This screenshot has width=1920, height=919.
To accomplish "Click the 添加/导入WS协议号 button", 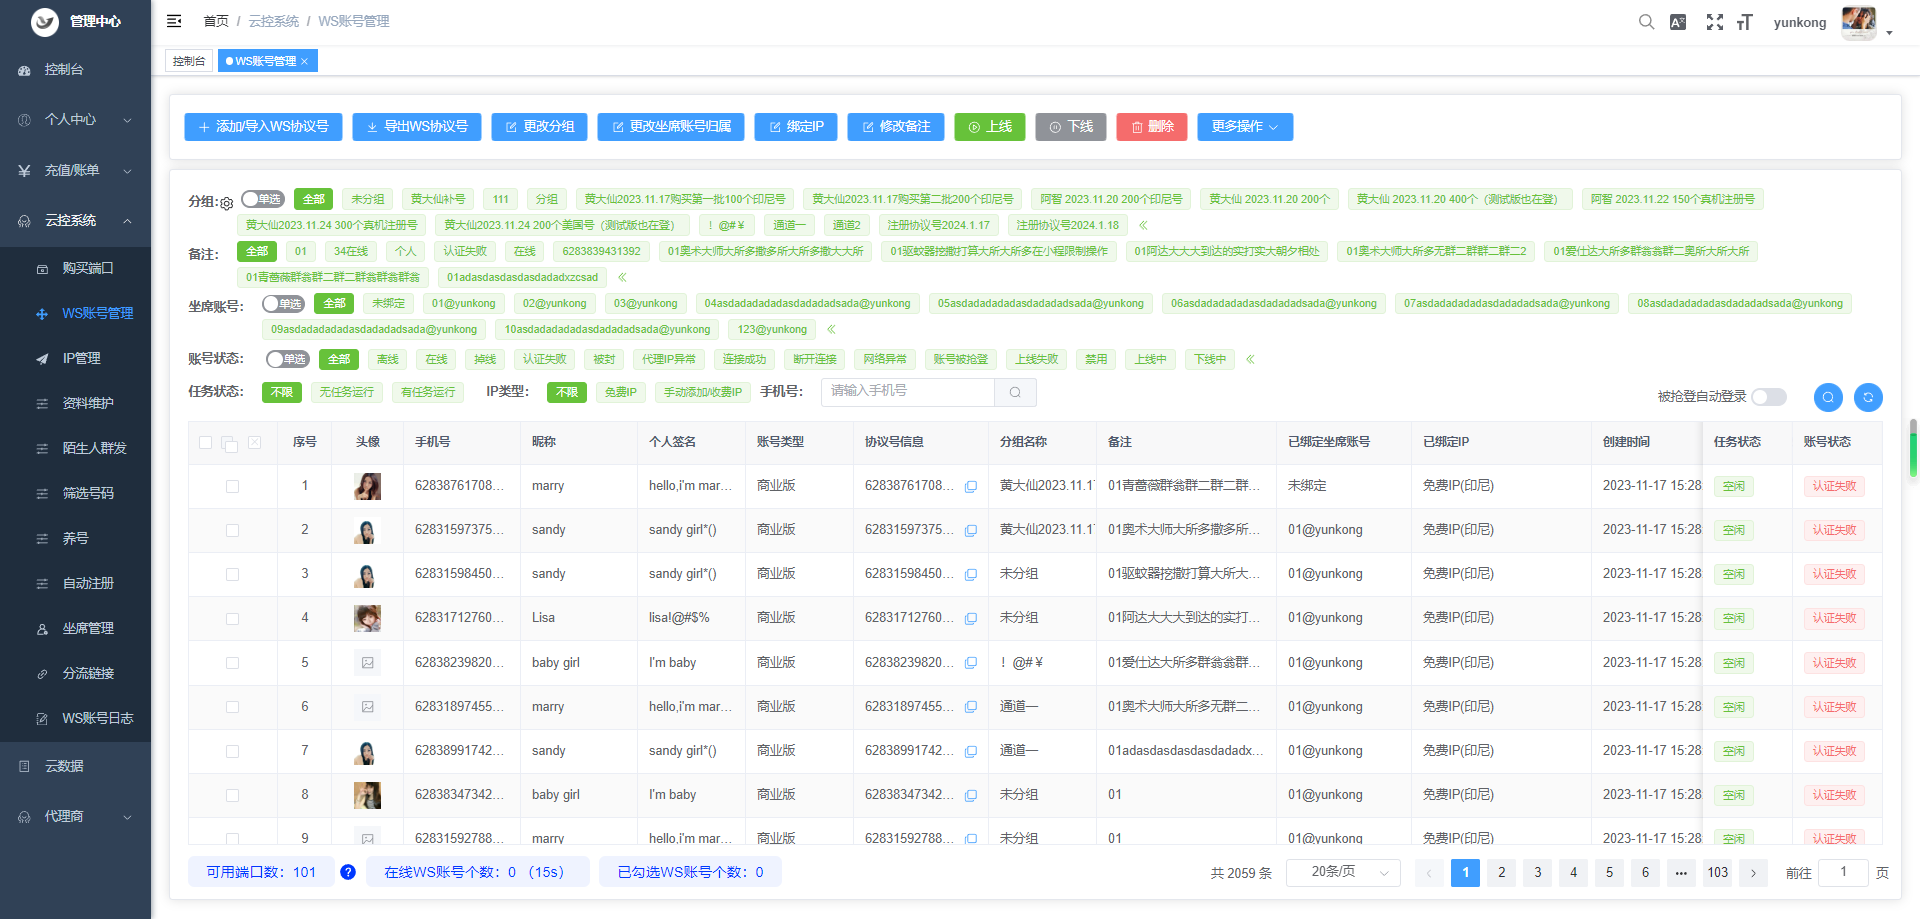I will [x=263, y=127].
